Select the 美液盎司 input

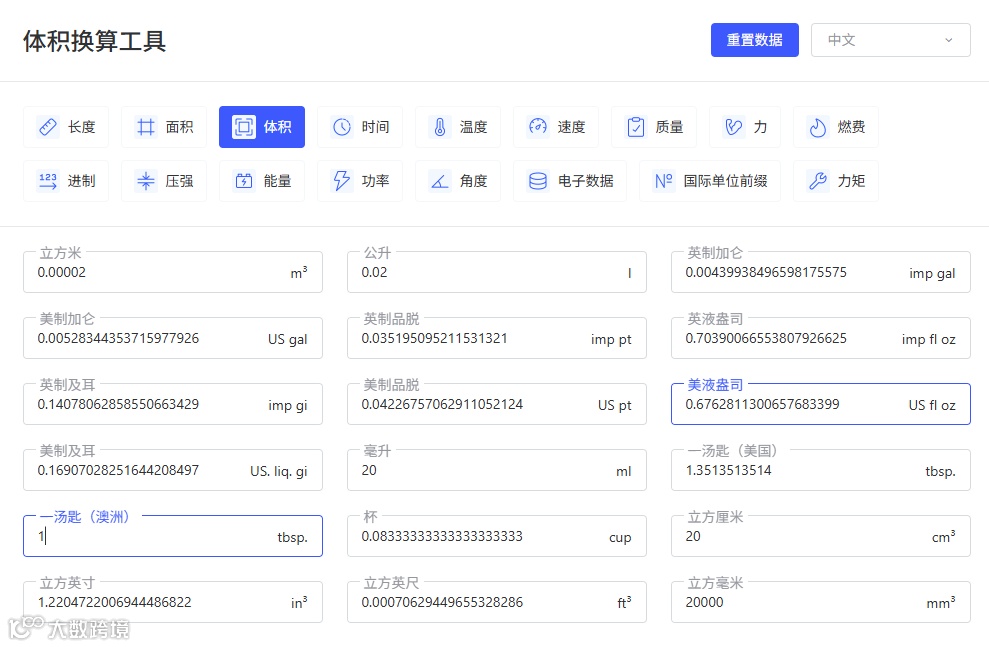[821, 404]
